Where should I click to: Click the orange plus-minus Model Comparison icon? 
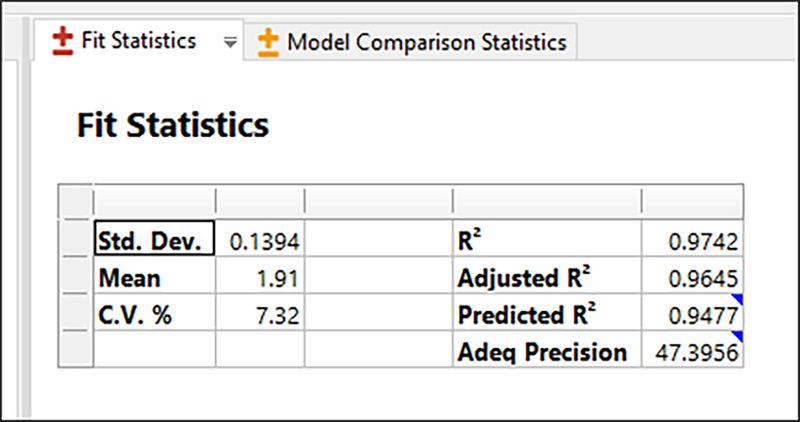click(x=268, y=42)
